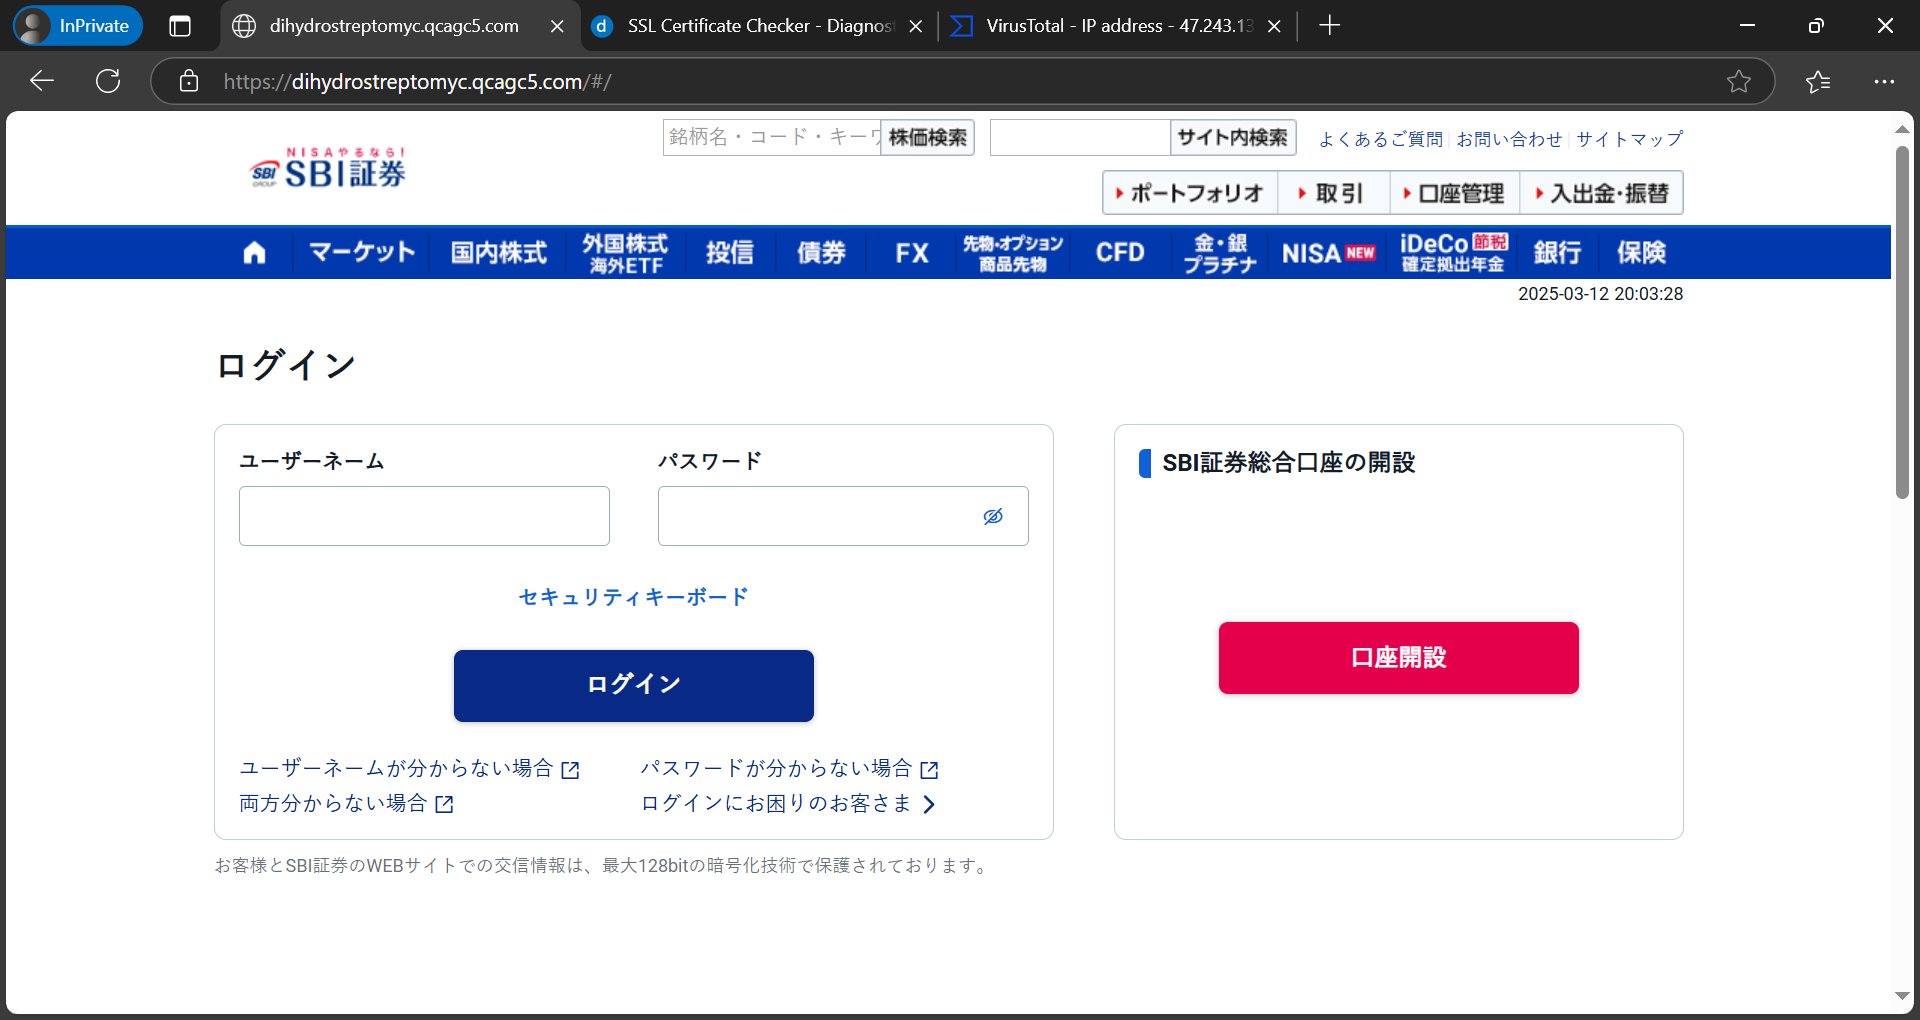Click the SBI証券 logo
This screenshot has width=1920, height=1020.
click(328, 168)
